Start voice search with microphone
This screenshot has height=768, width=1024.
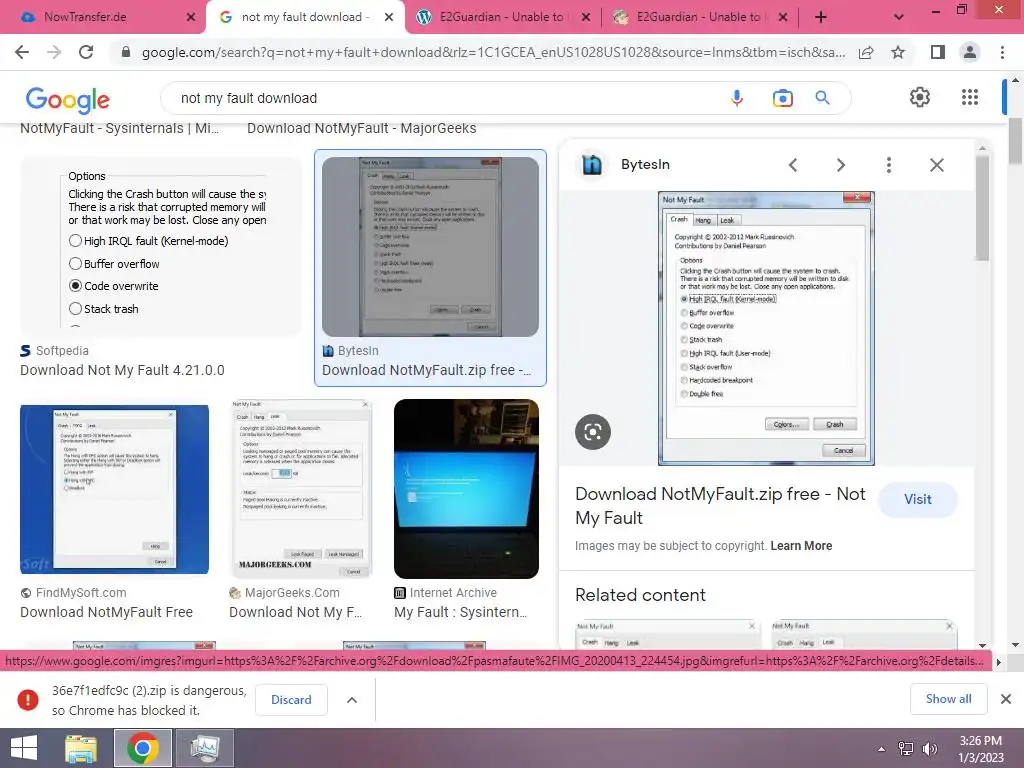pos(737,98)
